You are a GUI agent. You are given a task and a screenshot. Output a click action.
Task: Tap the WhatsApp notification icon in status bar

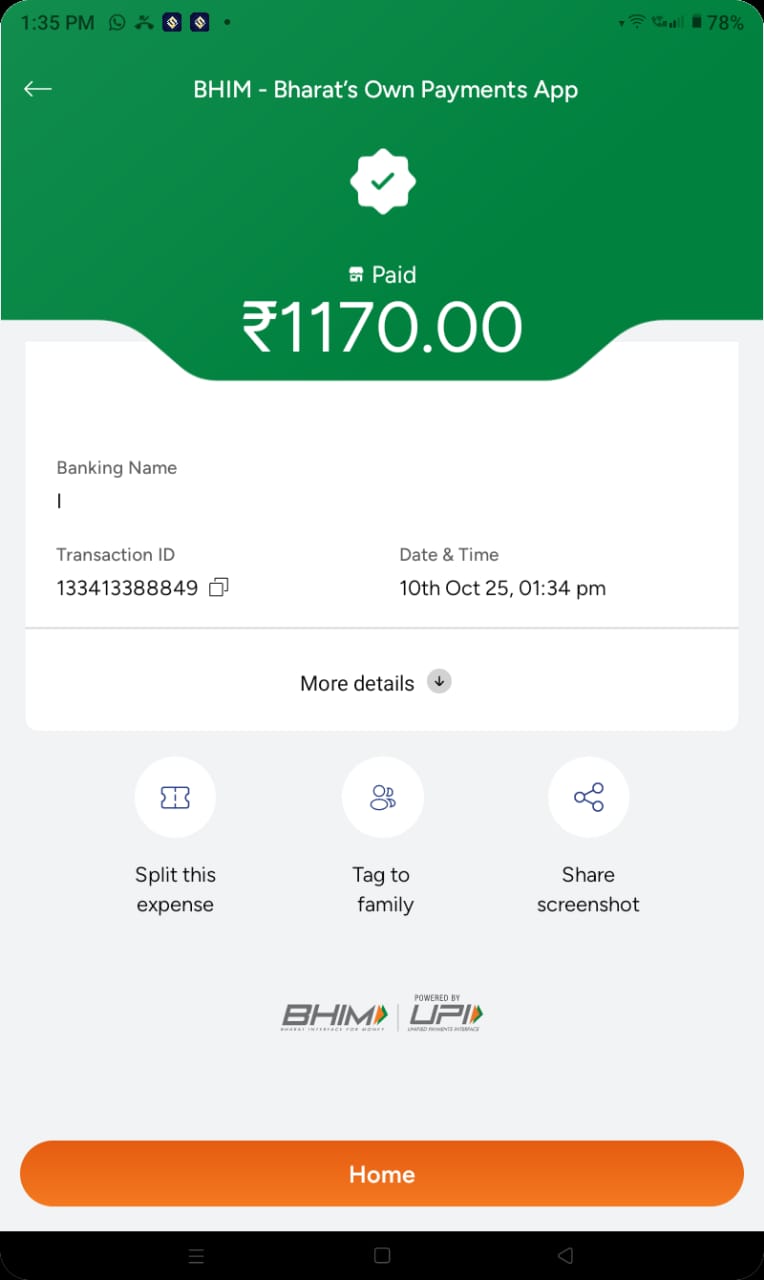coord(117,22)
